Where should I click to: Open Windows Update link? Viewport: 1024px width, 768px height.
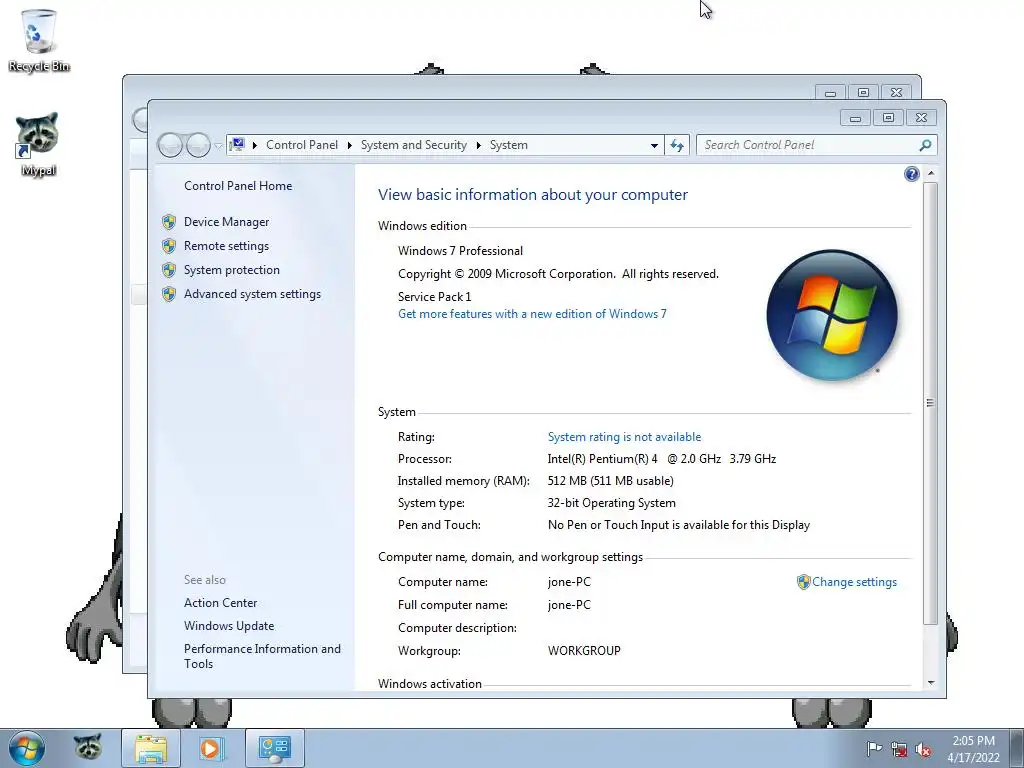(229, 626)
